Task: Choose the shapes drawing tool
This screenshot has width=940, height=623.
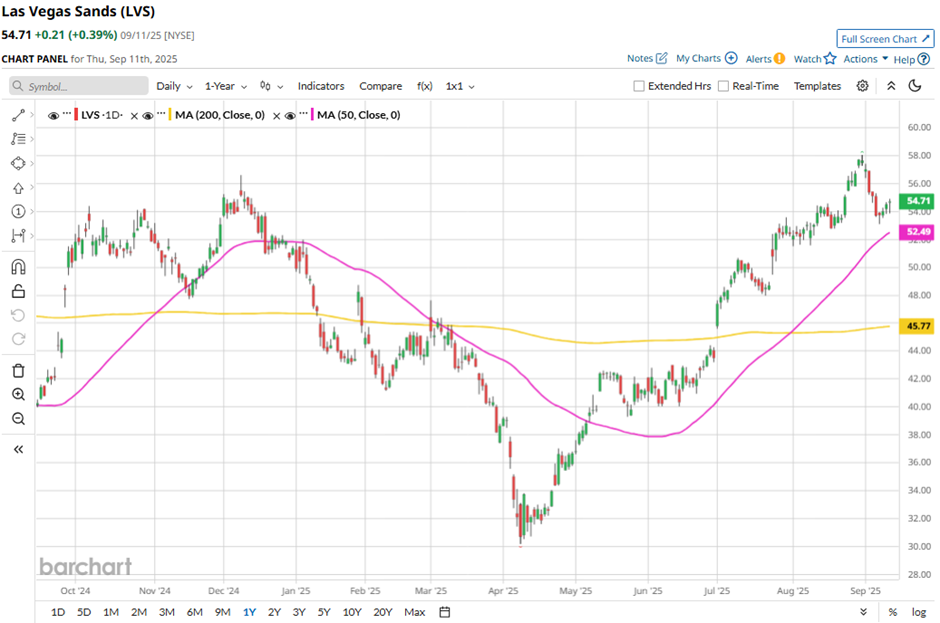Action: point(18,163)
